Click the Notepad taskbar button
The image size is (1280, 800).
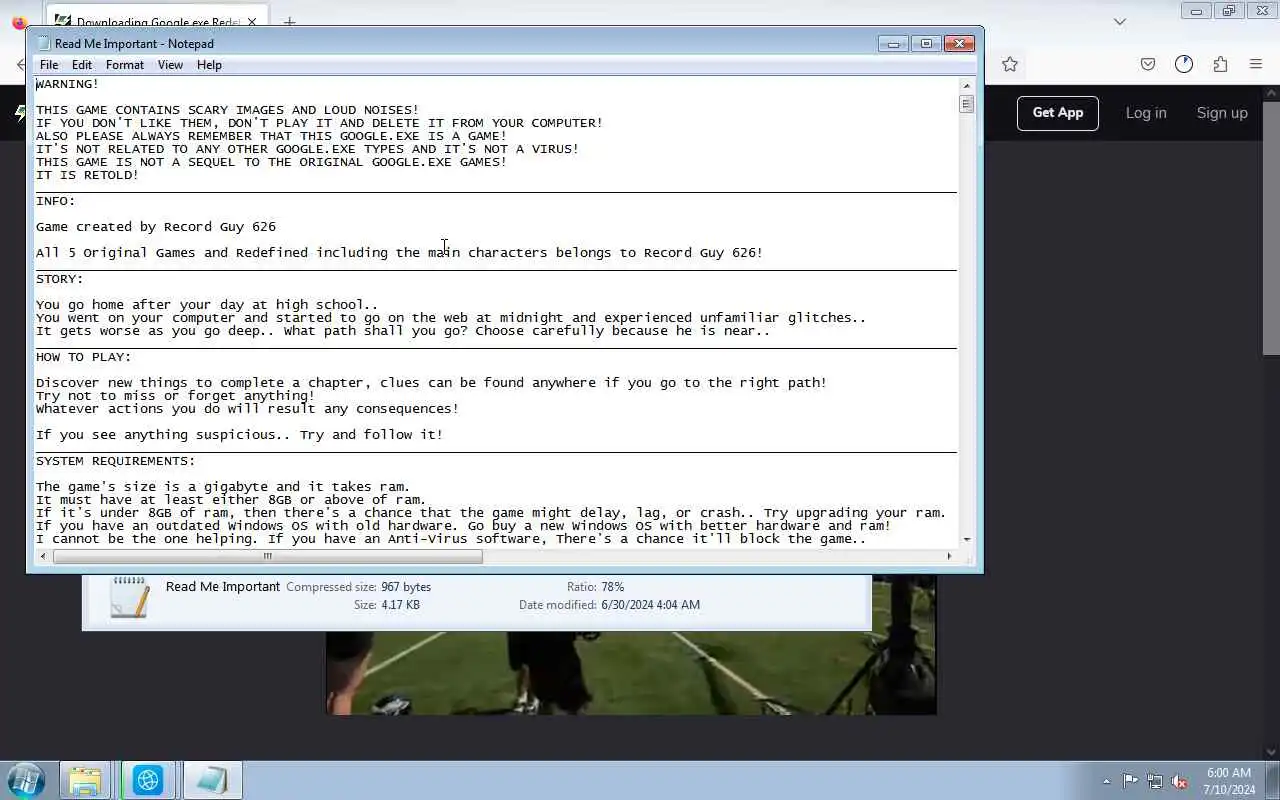tap(212, 780)
